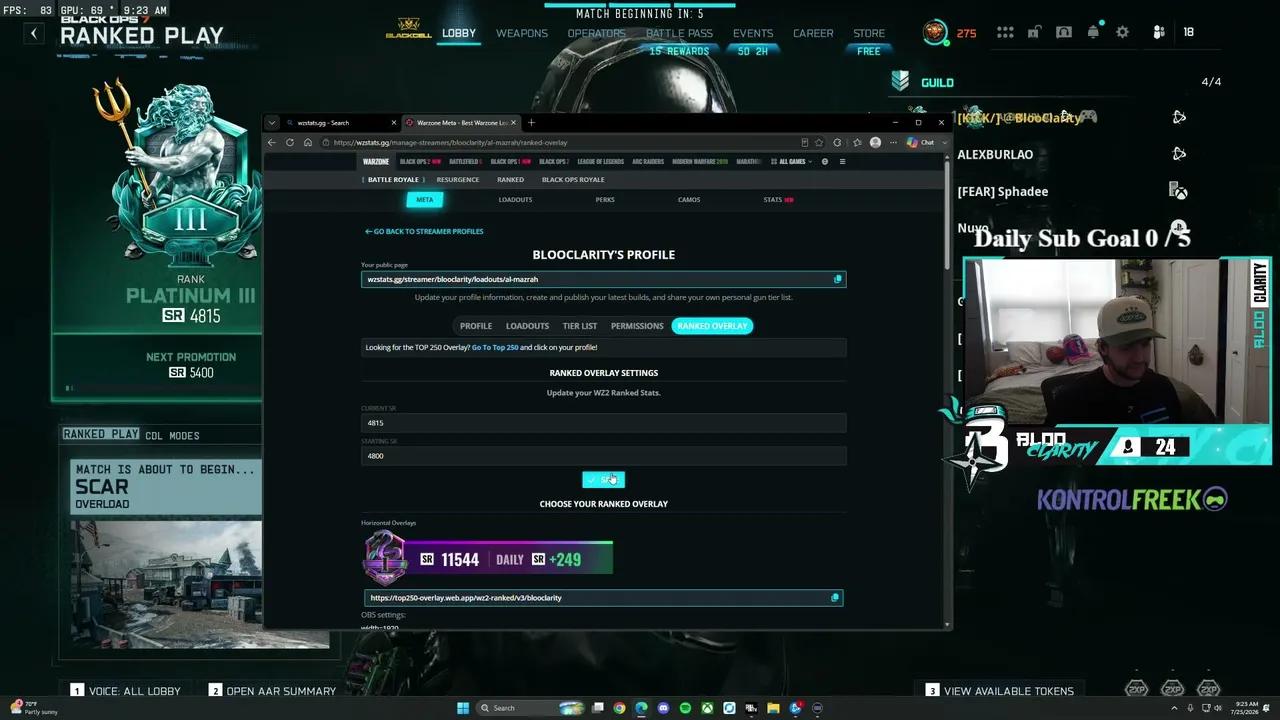Open the Tier List profile tab
Viewport: 1280px width, 720px height.
tap(580, 326)
